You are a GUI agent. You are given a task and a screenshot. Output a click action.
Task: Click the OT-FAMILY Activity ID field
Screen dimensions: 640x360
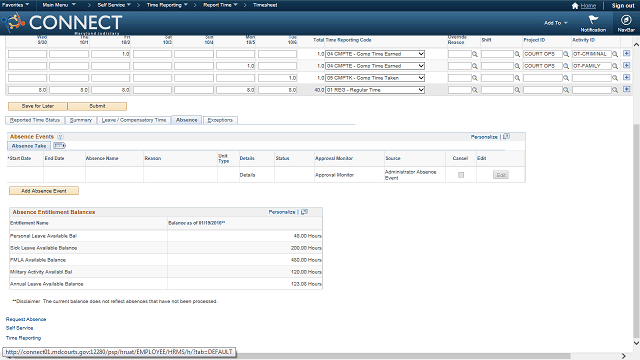point(591,66)
